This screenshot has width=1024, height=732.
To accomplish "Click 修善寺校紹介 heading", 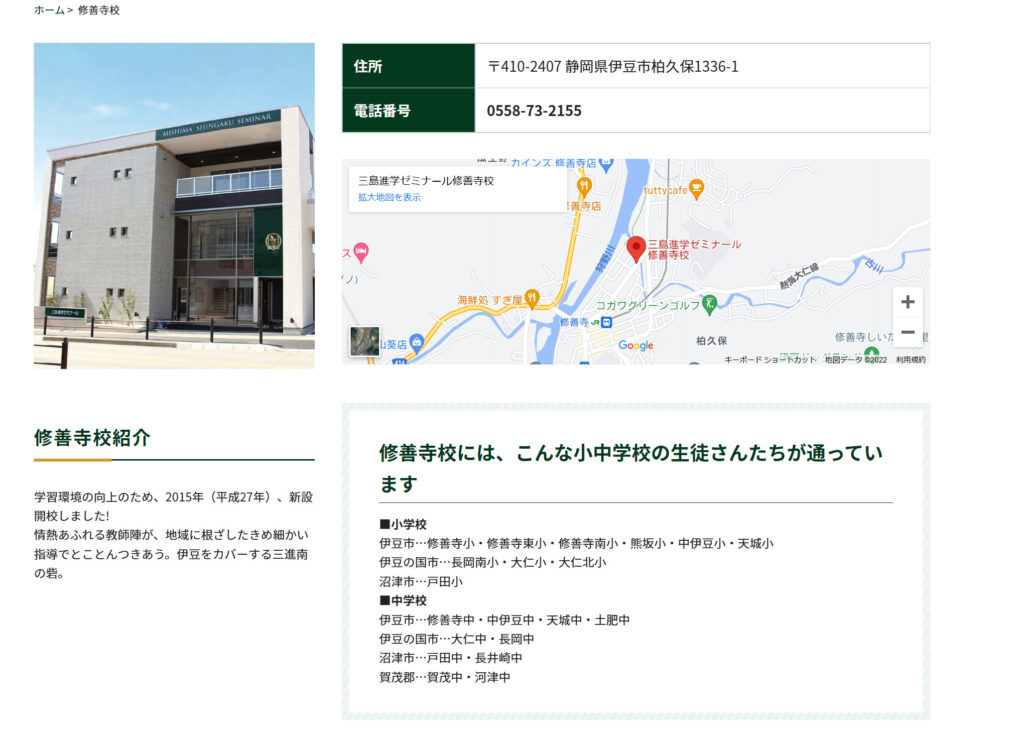I will pos(92,438).
